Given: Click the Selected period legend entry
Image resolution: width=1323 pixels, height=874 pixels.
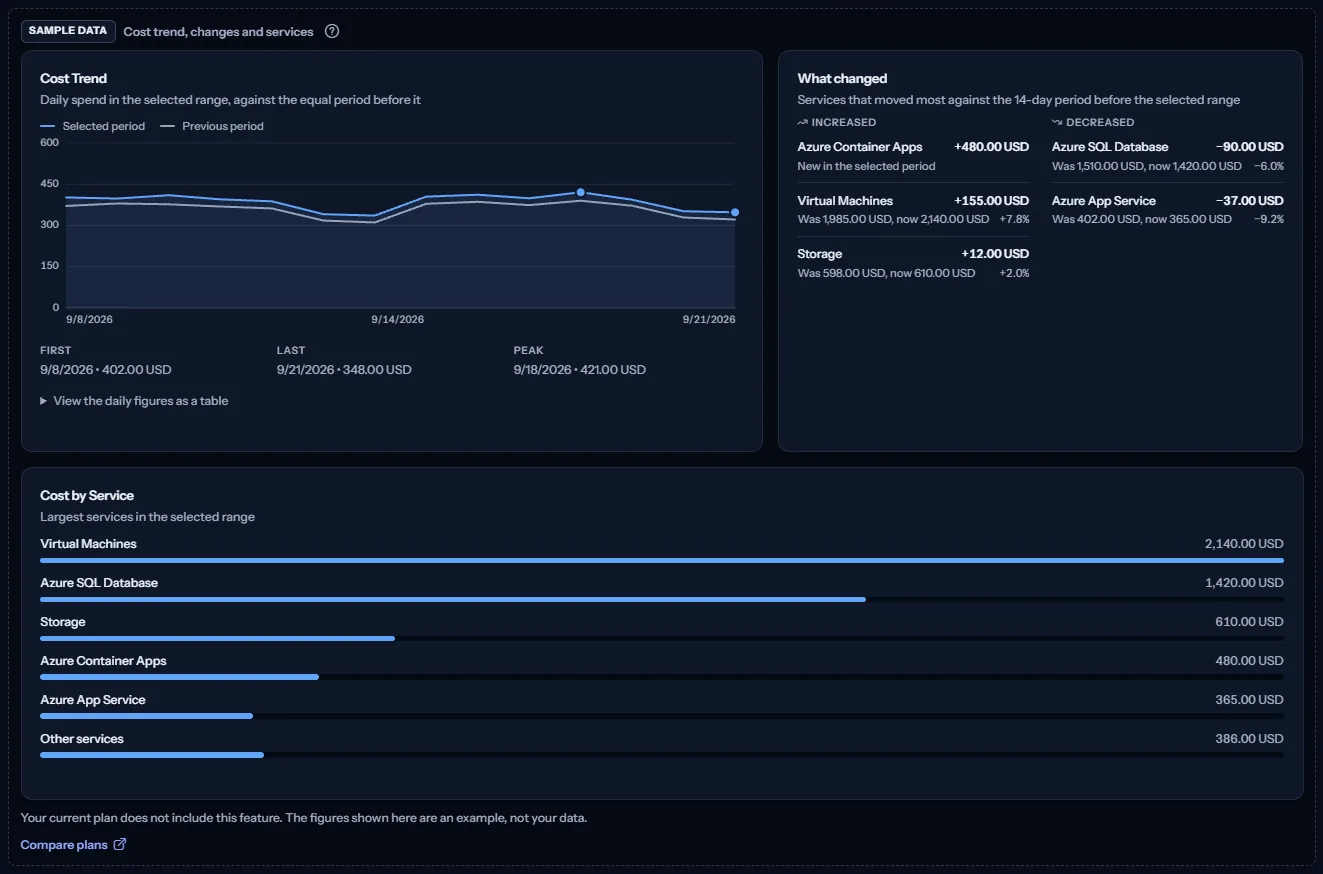Looking at the screenshot, I should coord(92,126).
